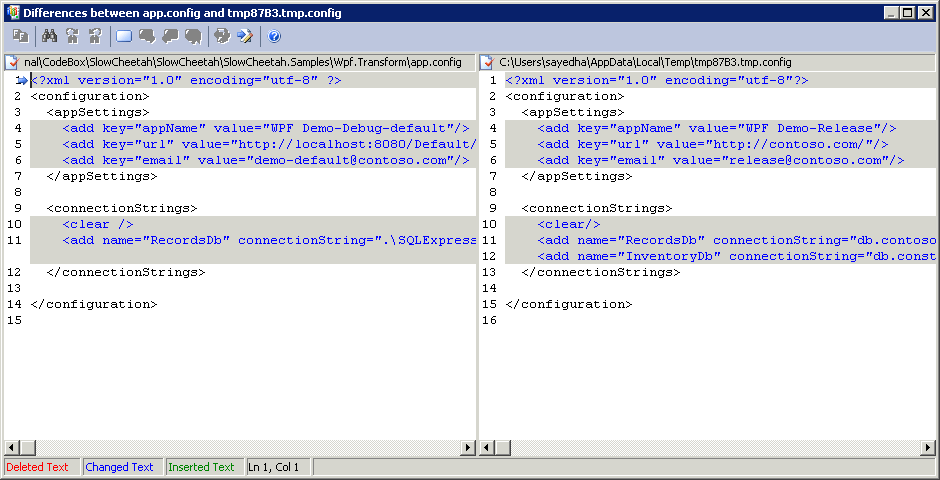Click the second binoculars icon, with arrows, in the toolbar
Screen dimensions: 940x480
click(x=73, y=37)
